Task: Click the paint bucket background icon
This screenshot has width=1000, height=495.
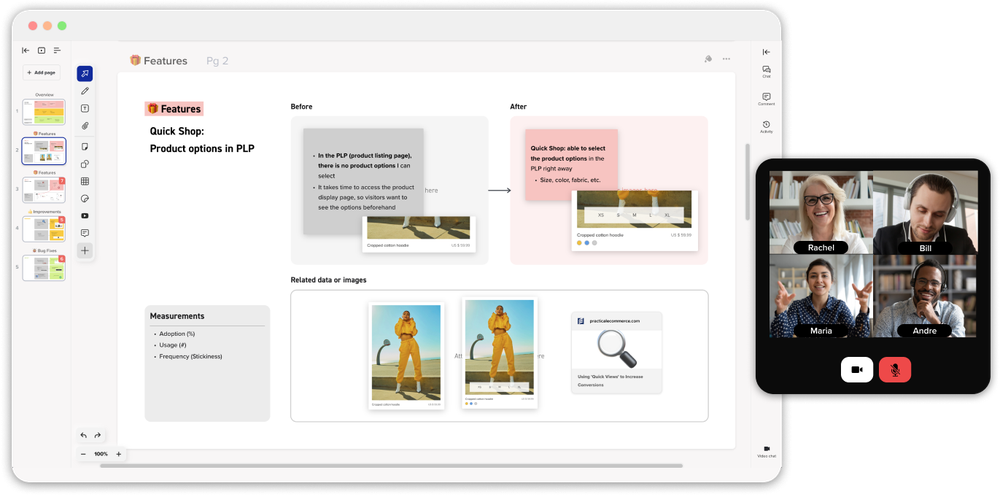Action: point(708,59)
